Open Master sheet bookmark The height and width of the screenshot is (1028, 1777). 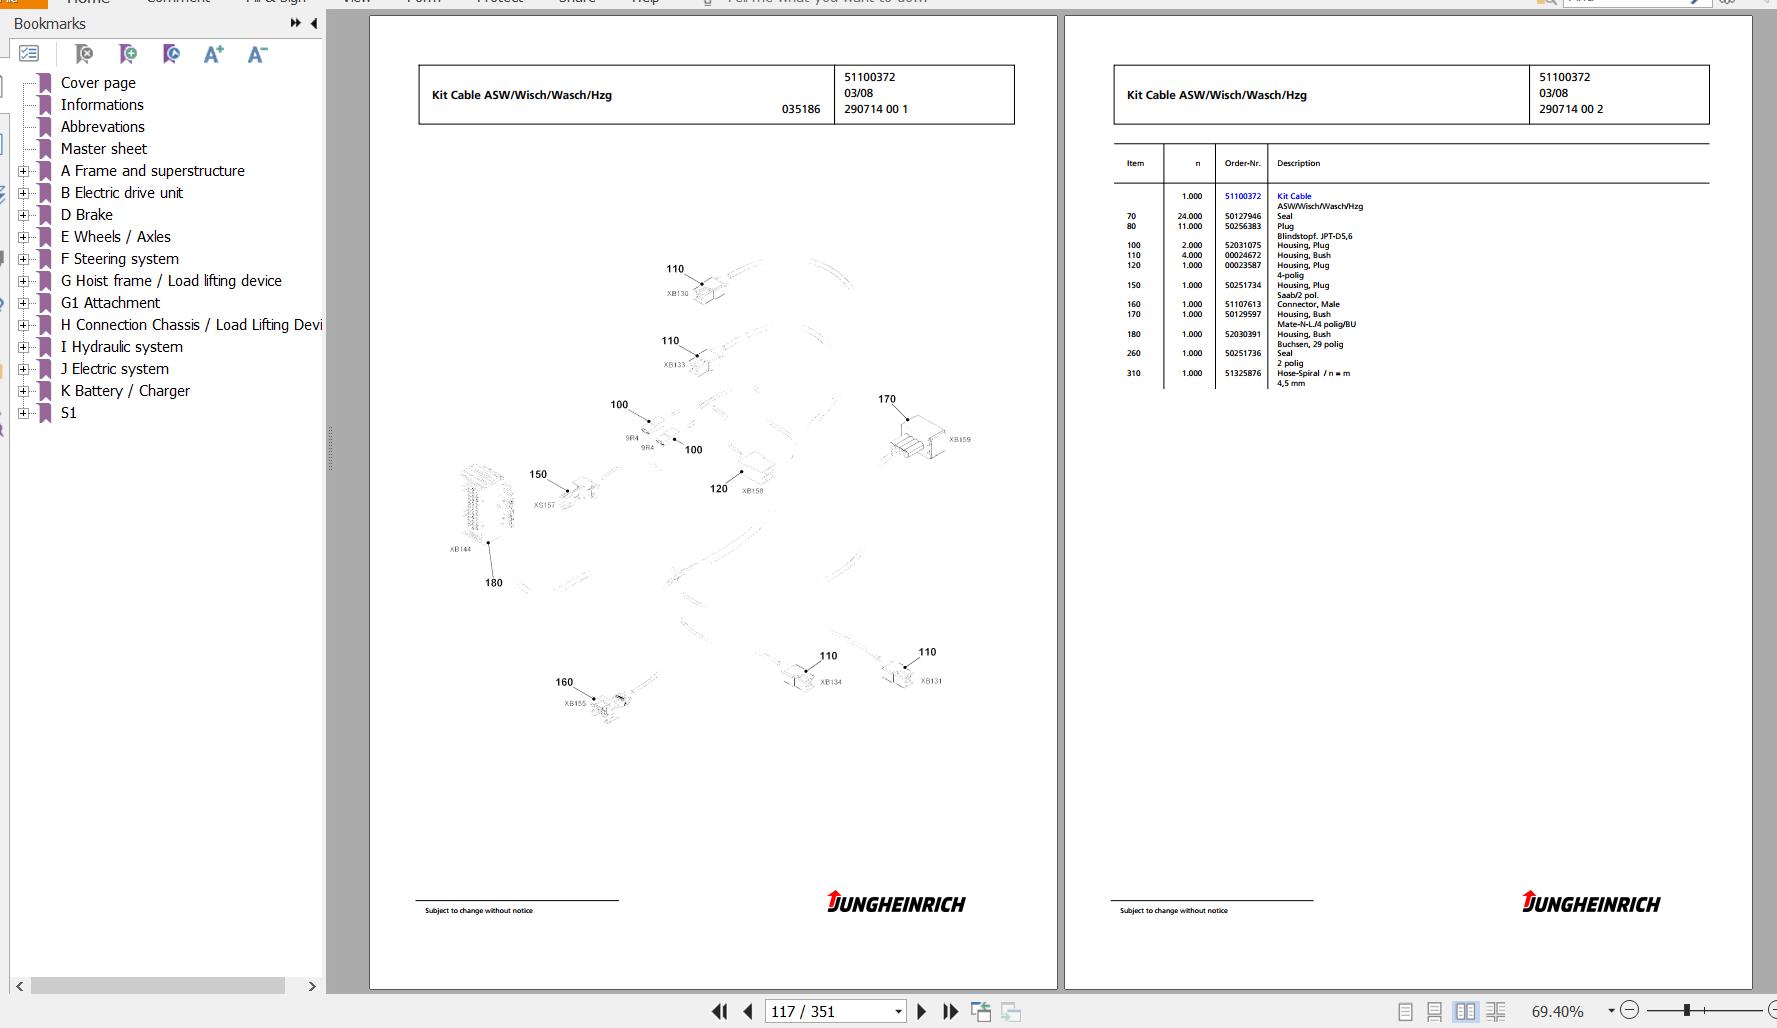coord(104,149)
